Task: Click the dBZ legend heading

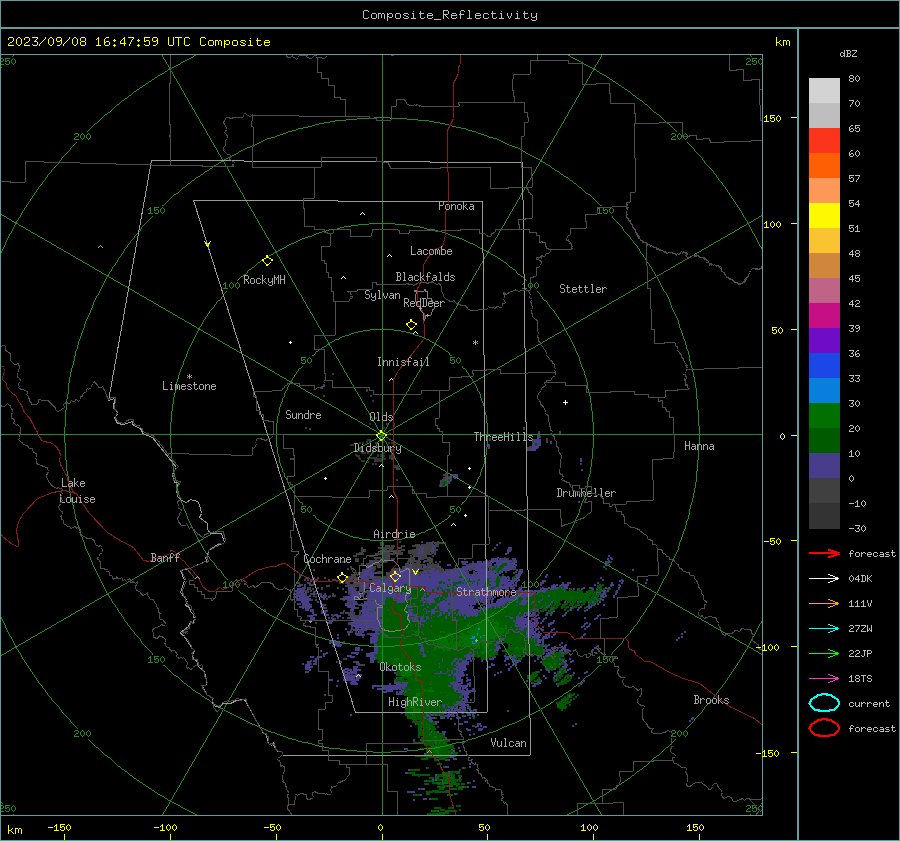Action: (848, 53)
